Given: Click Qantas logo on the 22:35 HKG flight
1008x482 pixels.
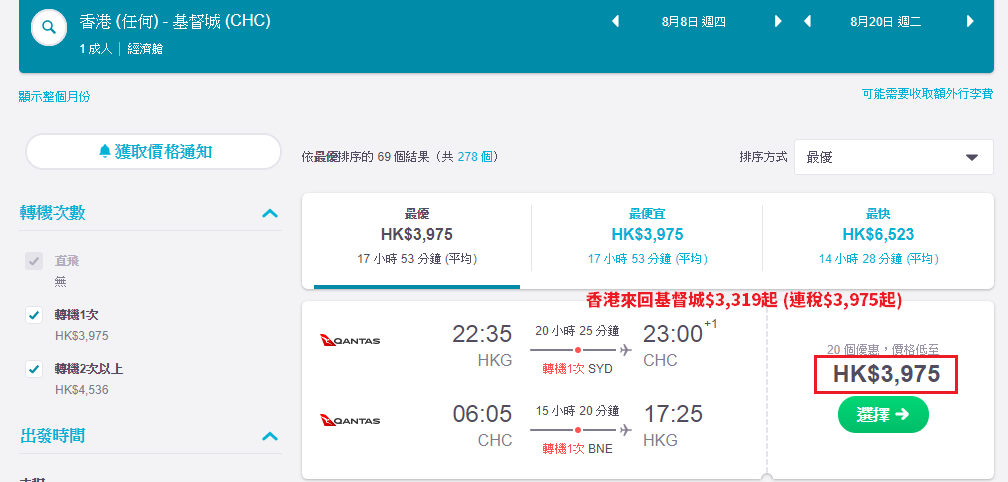Looking at the screenshot, I should click(350, 340).
